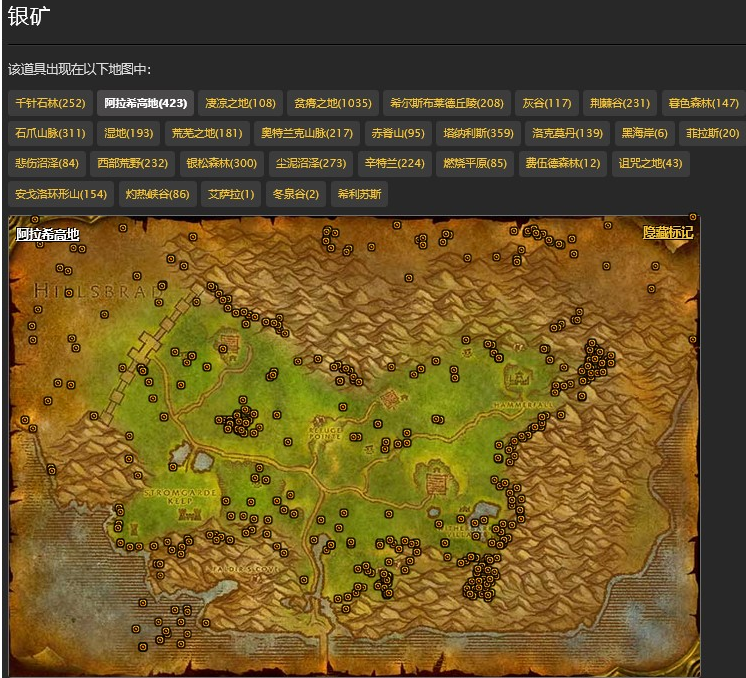Open the 石爪山脉(311) tab
This screenshot has height=678, width=746.
click(50, 133)
